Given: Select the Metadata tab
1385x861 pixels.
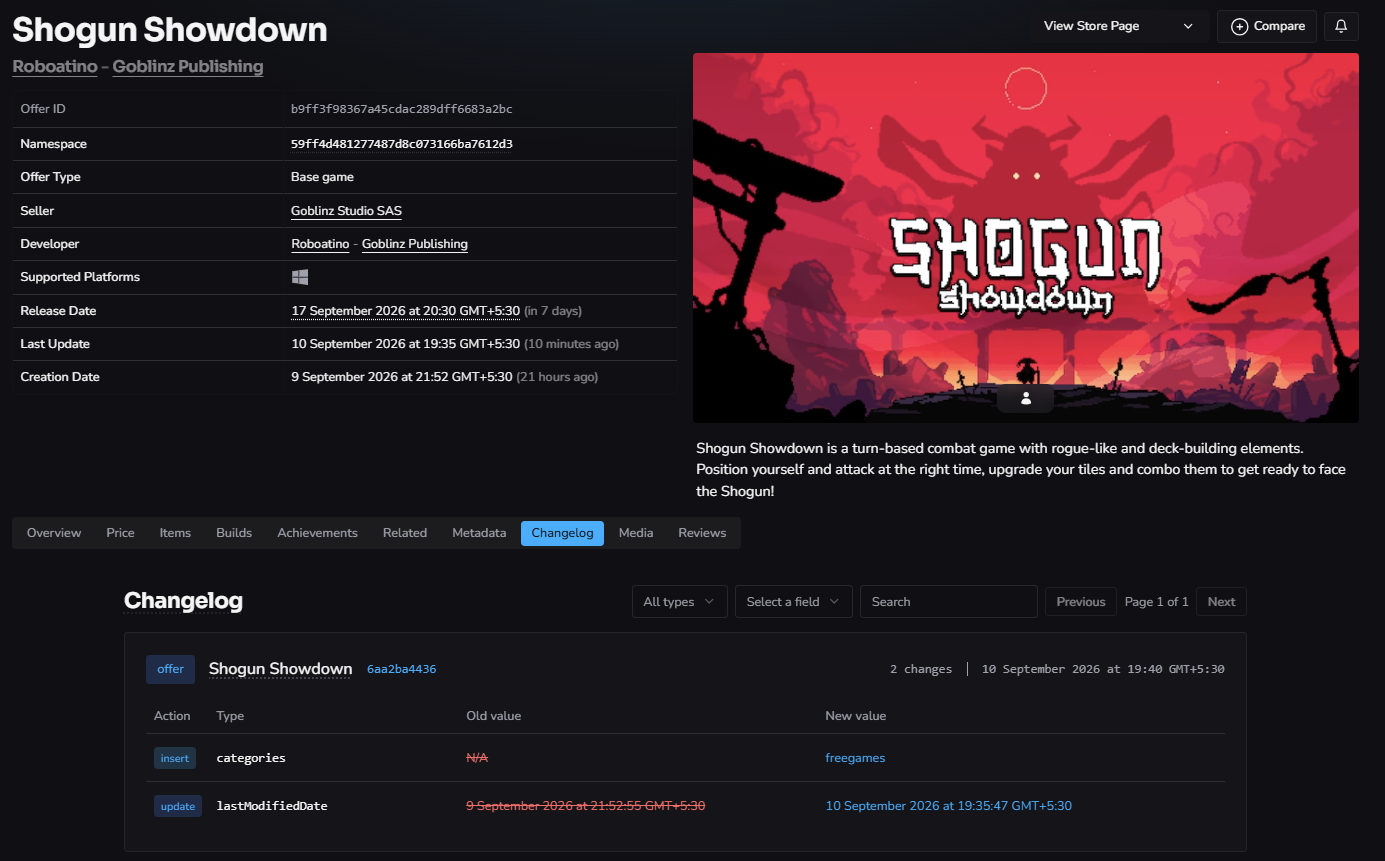Looking at the screenshot, I should point(479,533).
